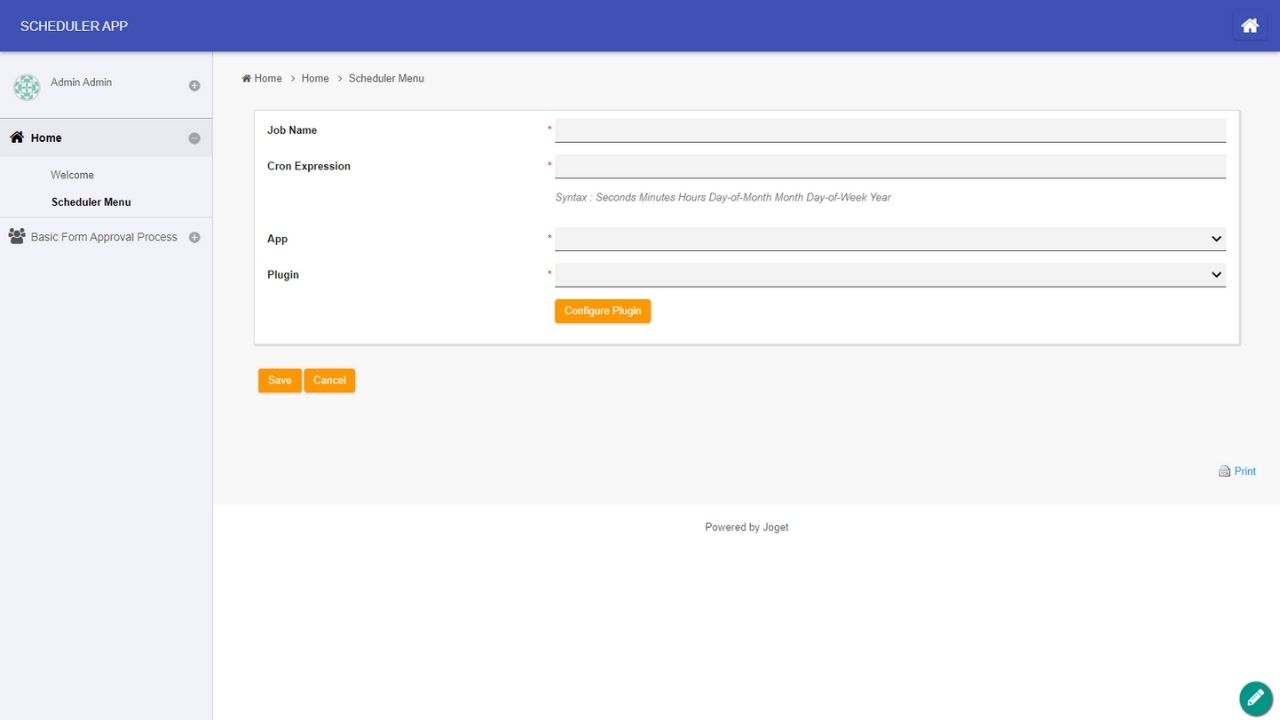Open the Welcome menu item

72,175
